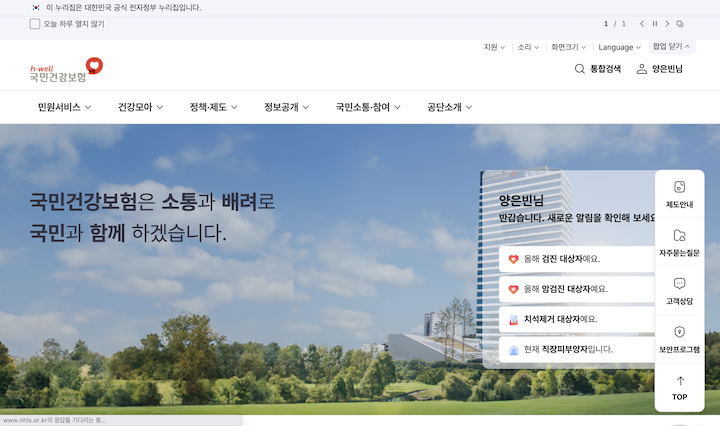
Task: Open the 화면크기 dropdown
Action: pyautogui.click(x=568, y=47)
